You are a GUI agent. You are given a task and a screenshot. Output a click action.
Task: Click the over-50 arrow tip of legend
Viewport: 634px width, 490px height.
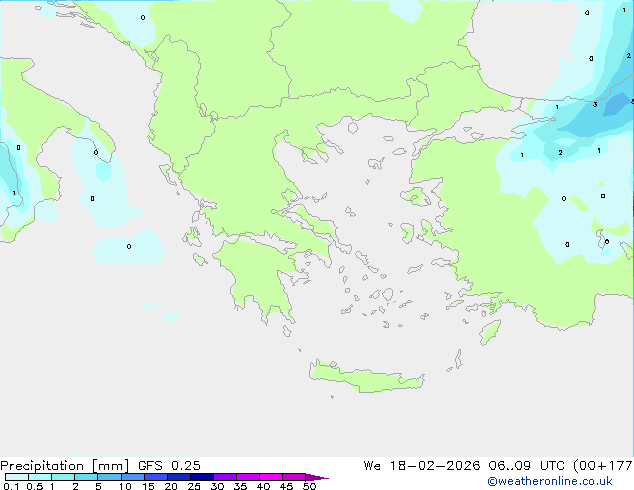(317, 477)
